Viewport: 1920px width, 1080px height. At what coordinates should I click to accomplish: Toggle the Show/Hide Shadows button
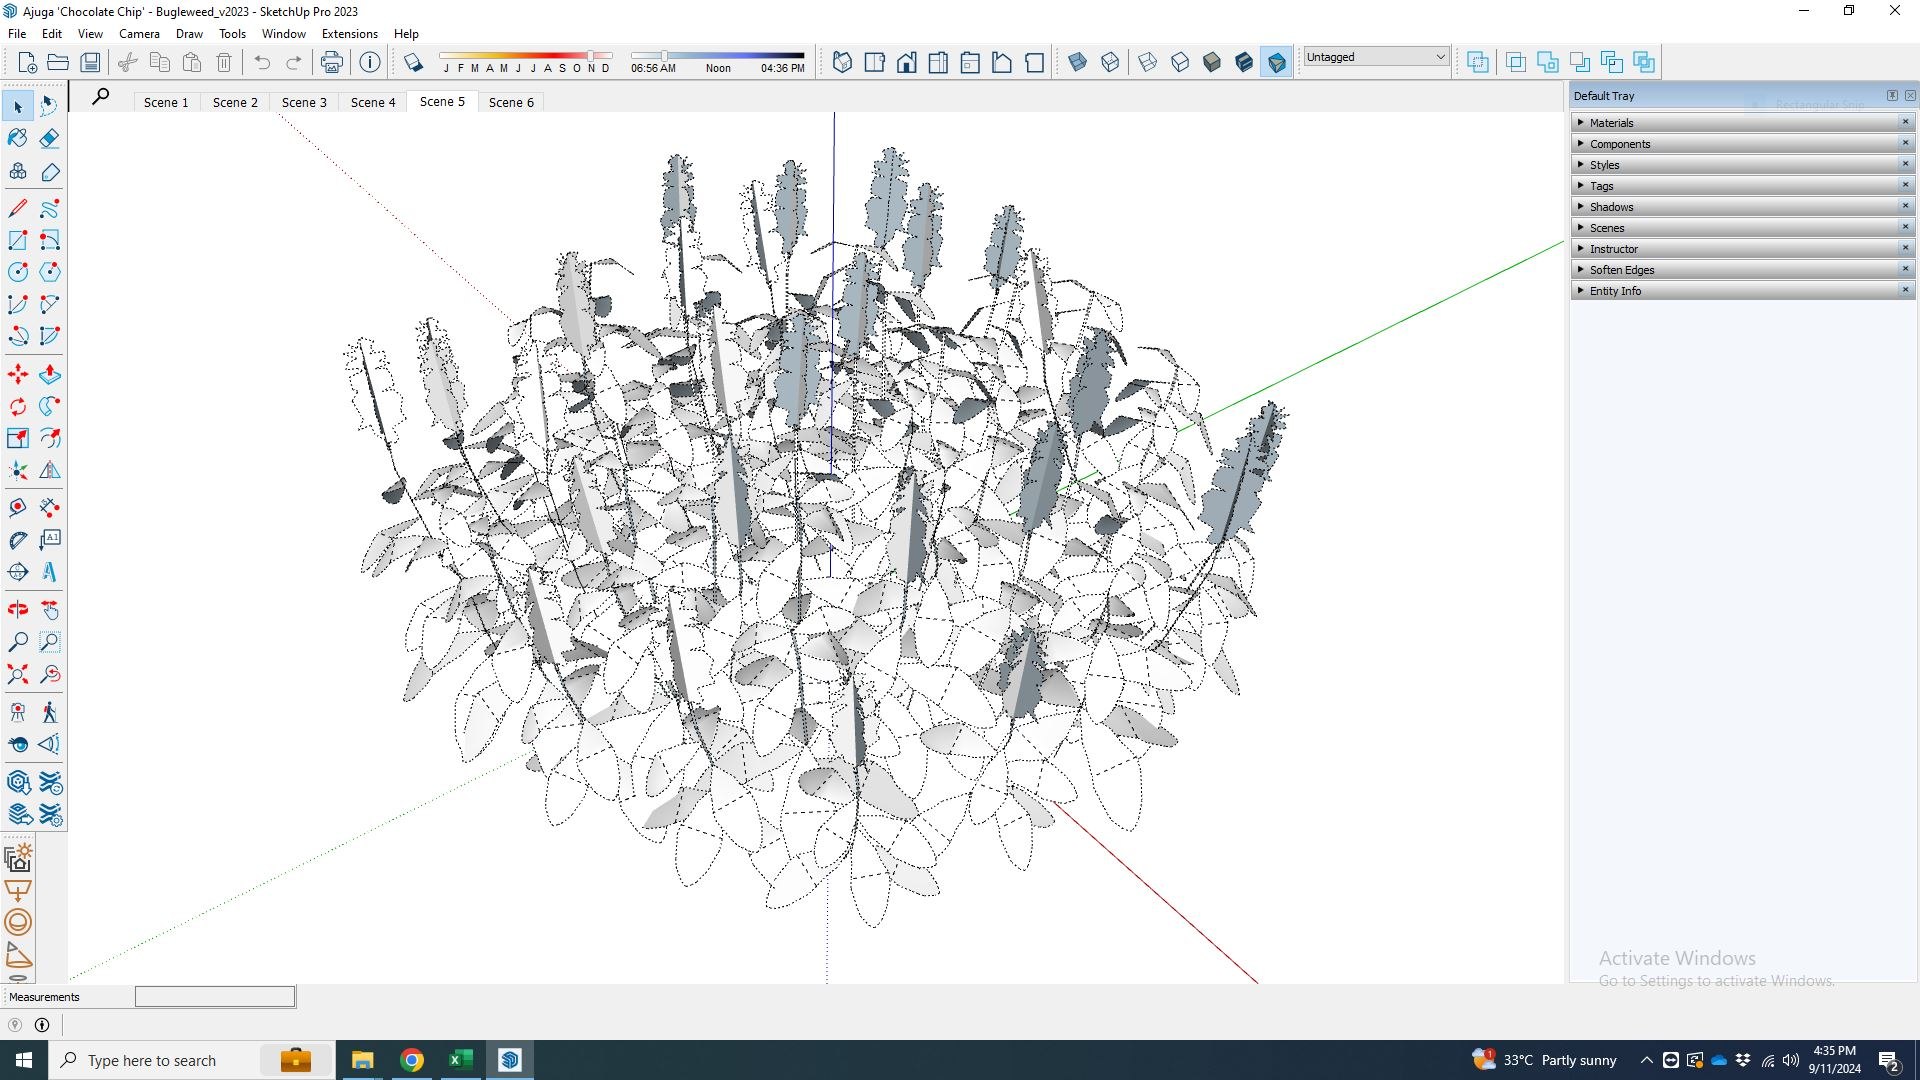[412, 62]
